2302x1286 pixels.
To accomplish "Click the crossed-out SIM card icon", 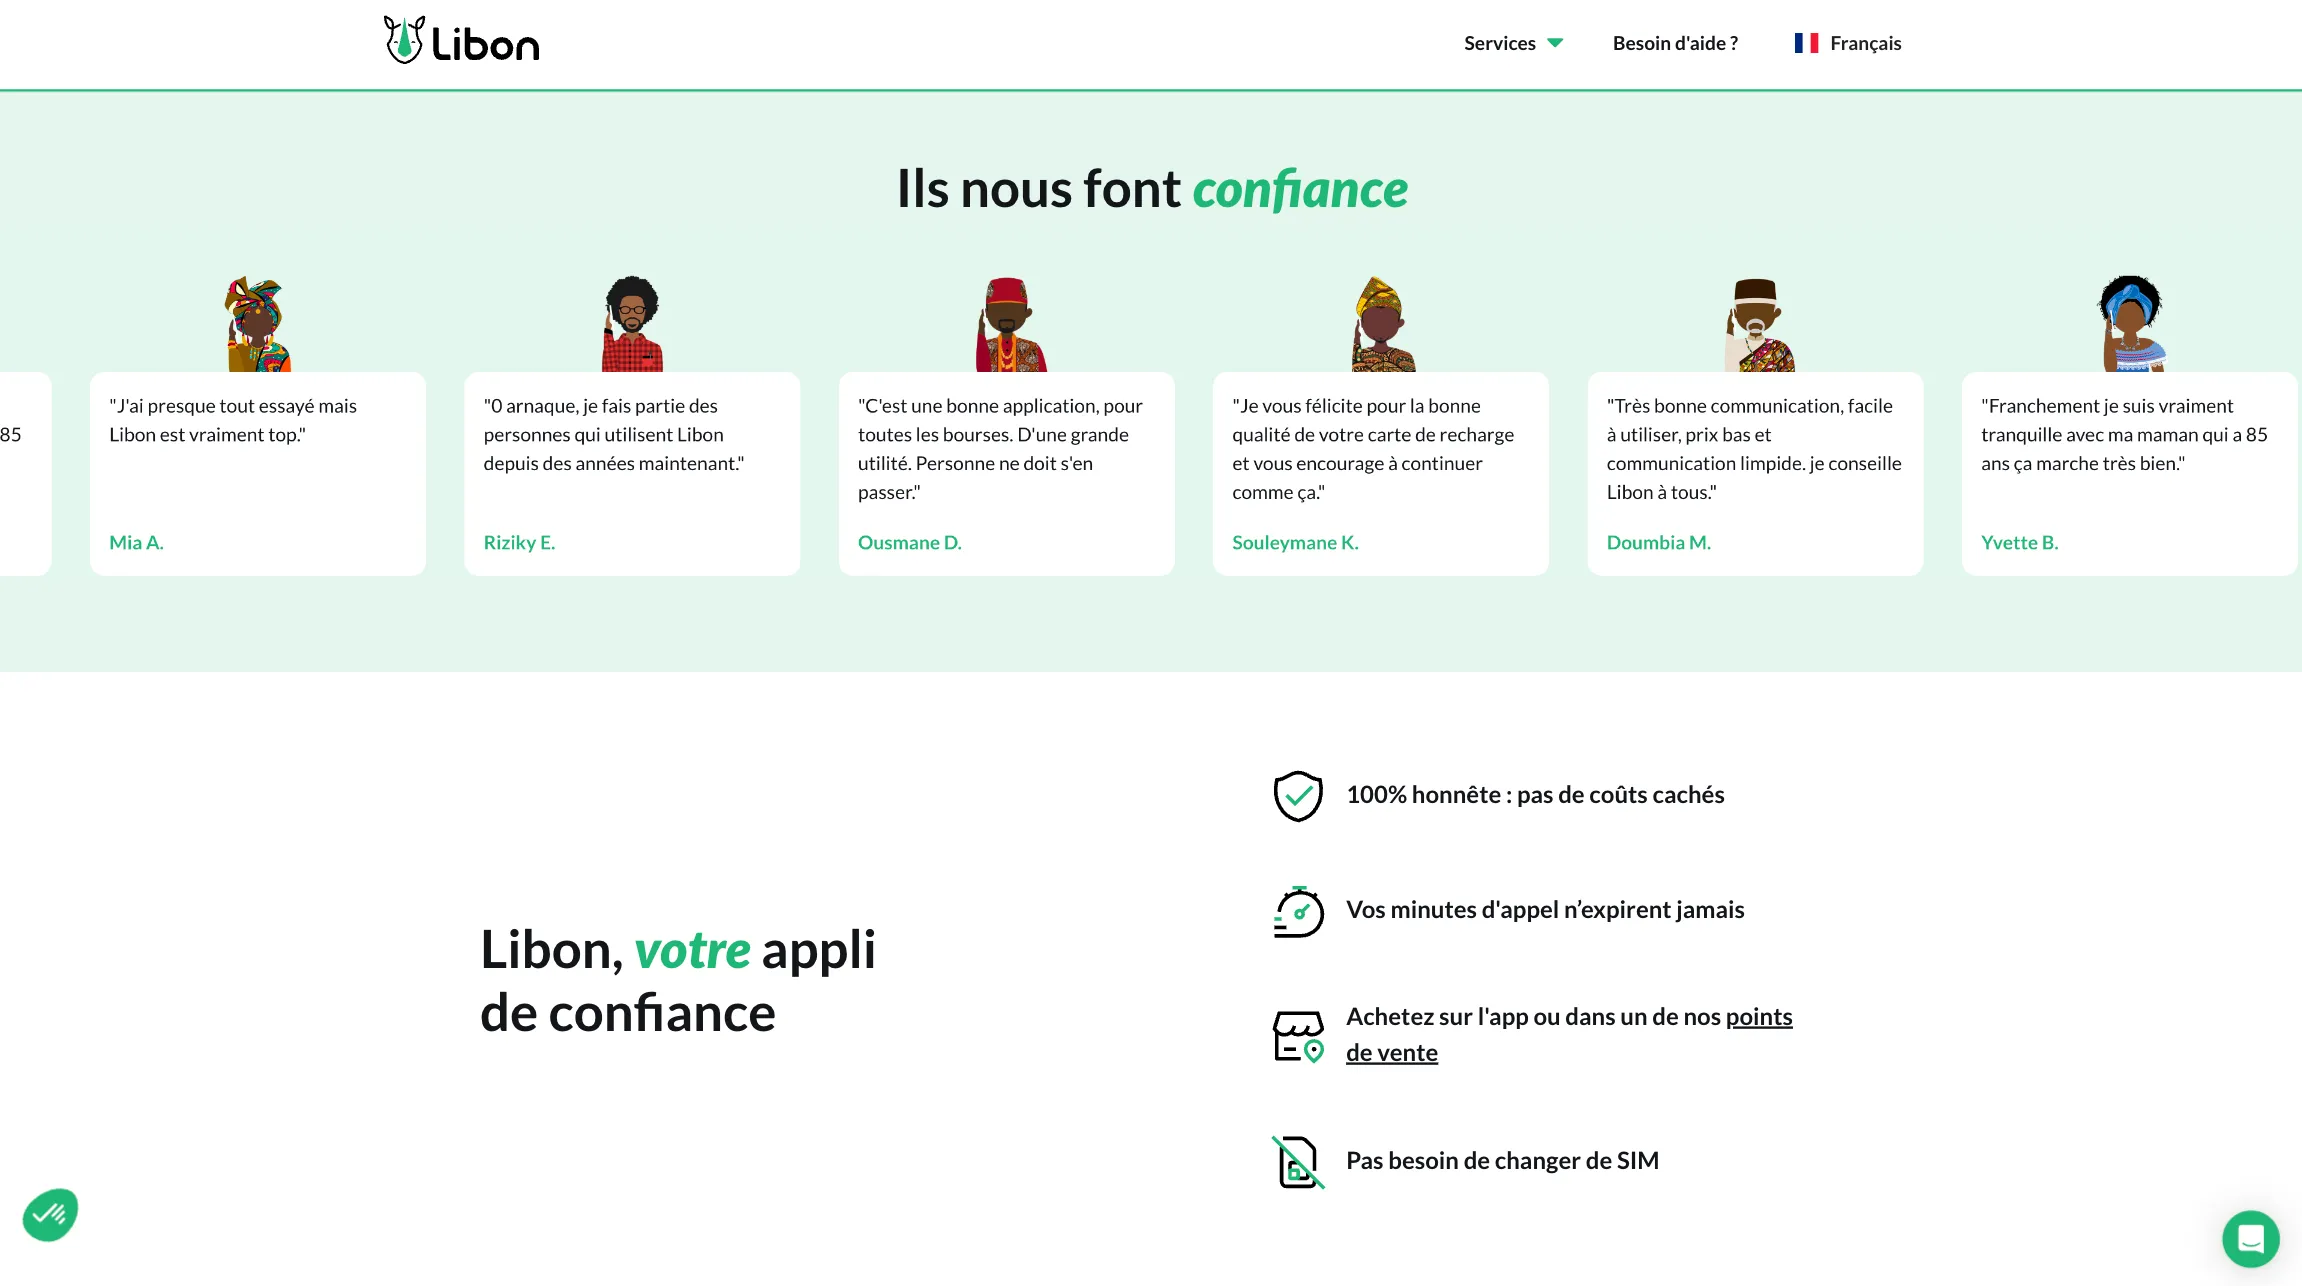I will 1298,1162.
